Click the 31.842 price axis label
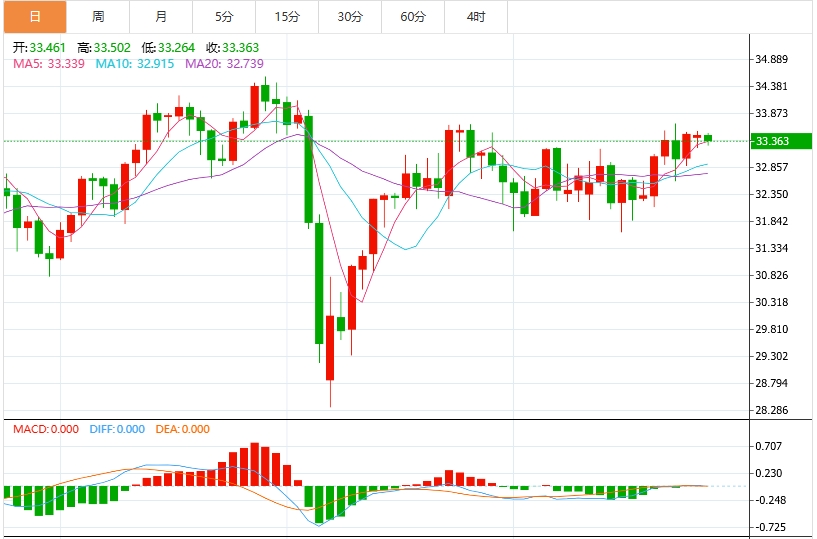This screenshot has height=539, width=817. [772, 222]
